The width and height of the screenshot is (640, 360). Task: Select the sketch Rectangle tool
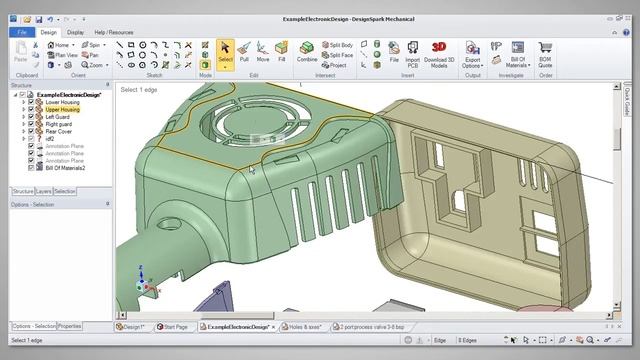(x=131, y=45)
